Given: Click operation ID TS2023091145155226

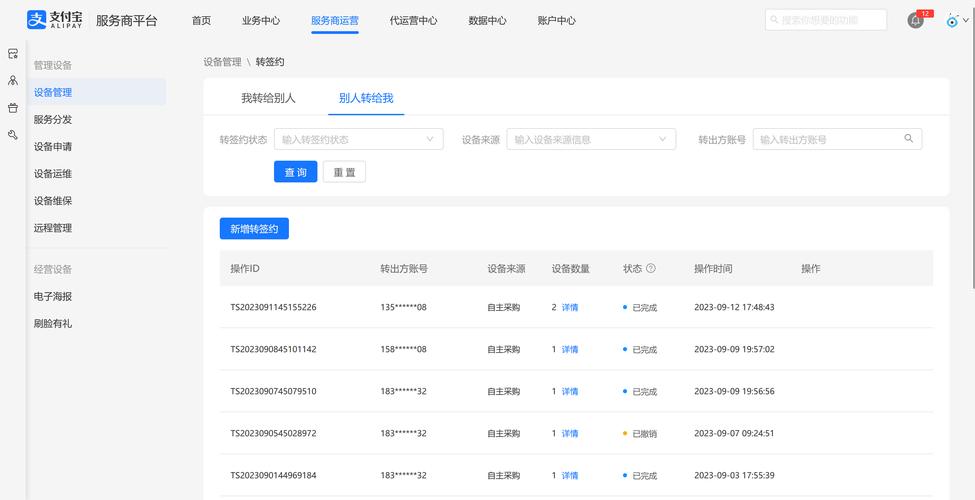Looking at the screenshot, I should pos(274,307).
